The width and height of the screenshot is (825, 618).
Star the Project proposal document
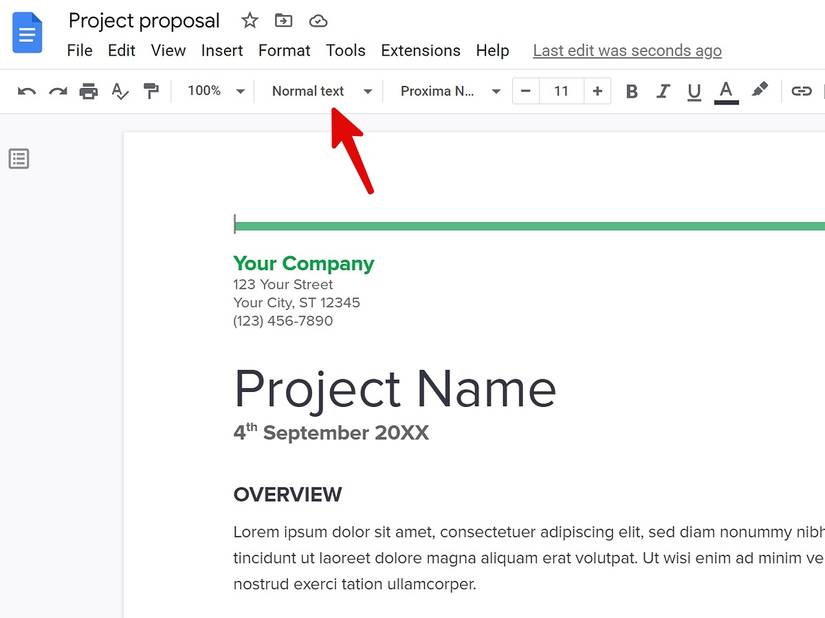[250, 21]
